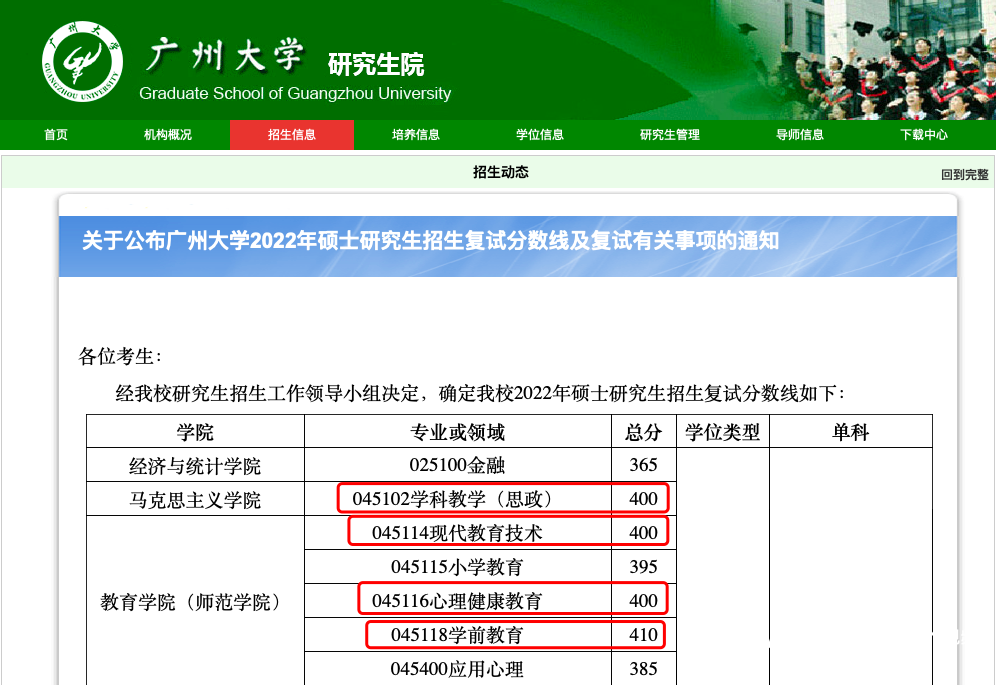Click the Guangzhou University round logo
996x685 pixels.
pyautogui.click(x=83, y=61)
